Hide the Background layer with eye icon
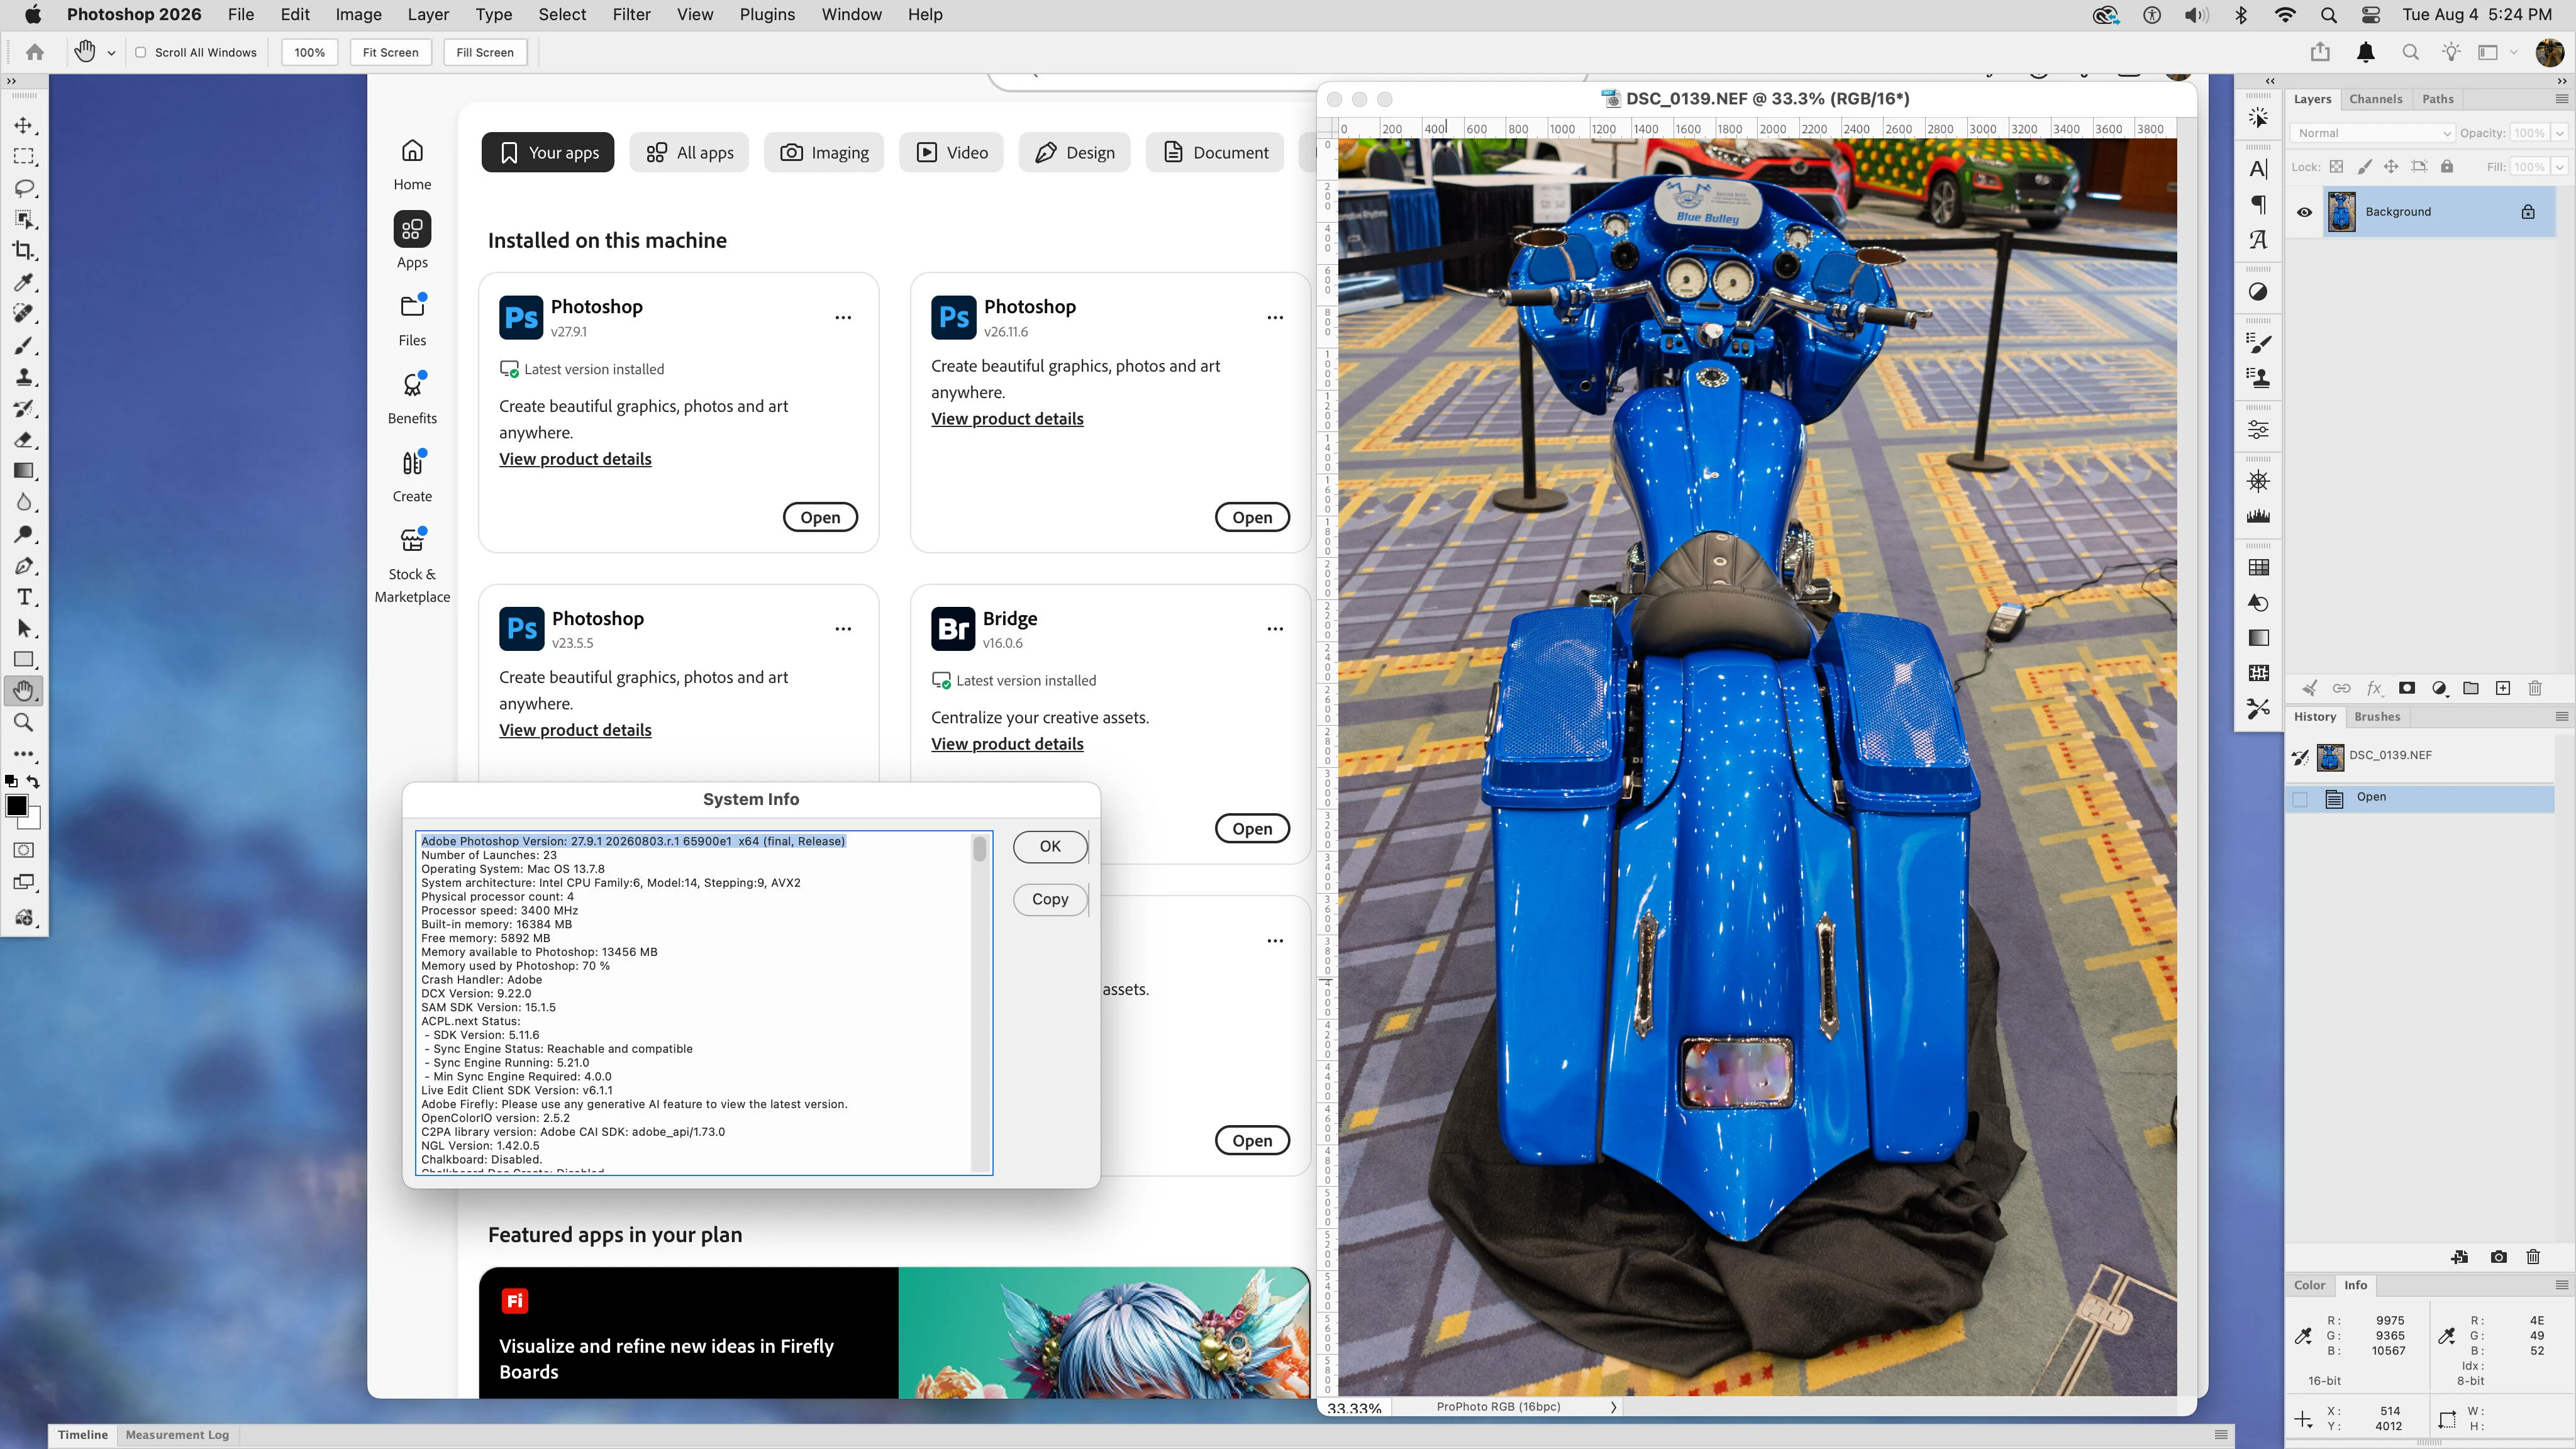This screenshot has height=1449, width=2576. (x=2304, y=212)
